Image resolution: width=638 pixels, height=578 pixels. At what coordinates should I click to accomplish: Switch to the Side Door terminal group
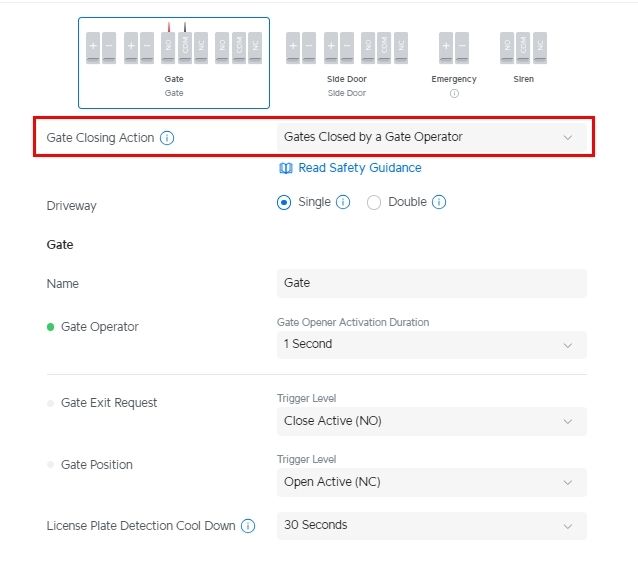coord(346,60)
